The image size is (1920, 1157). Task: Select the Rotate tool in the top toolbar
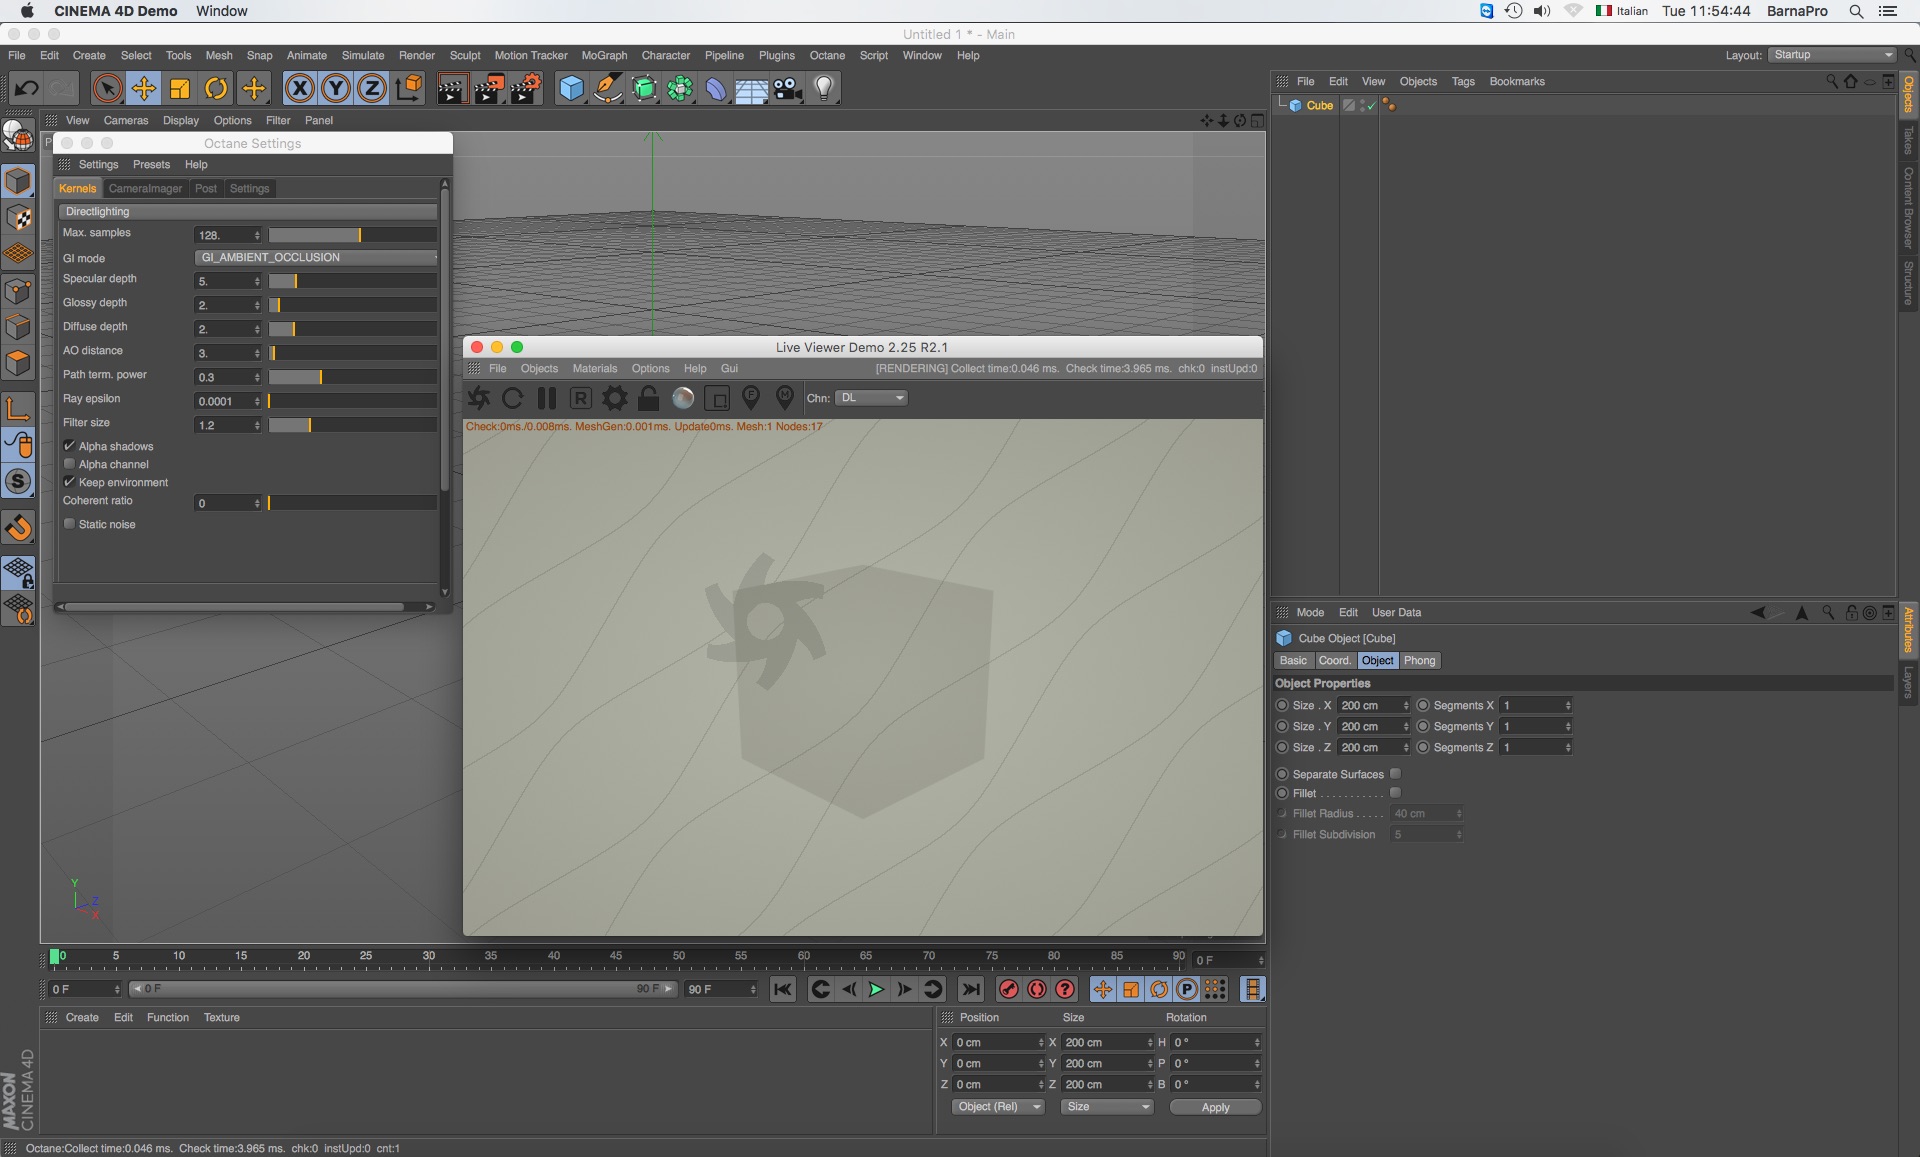(216, 89)
